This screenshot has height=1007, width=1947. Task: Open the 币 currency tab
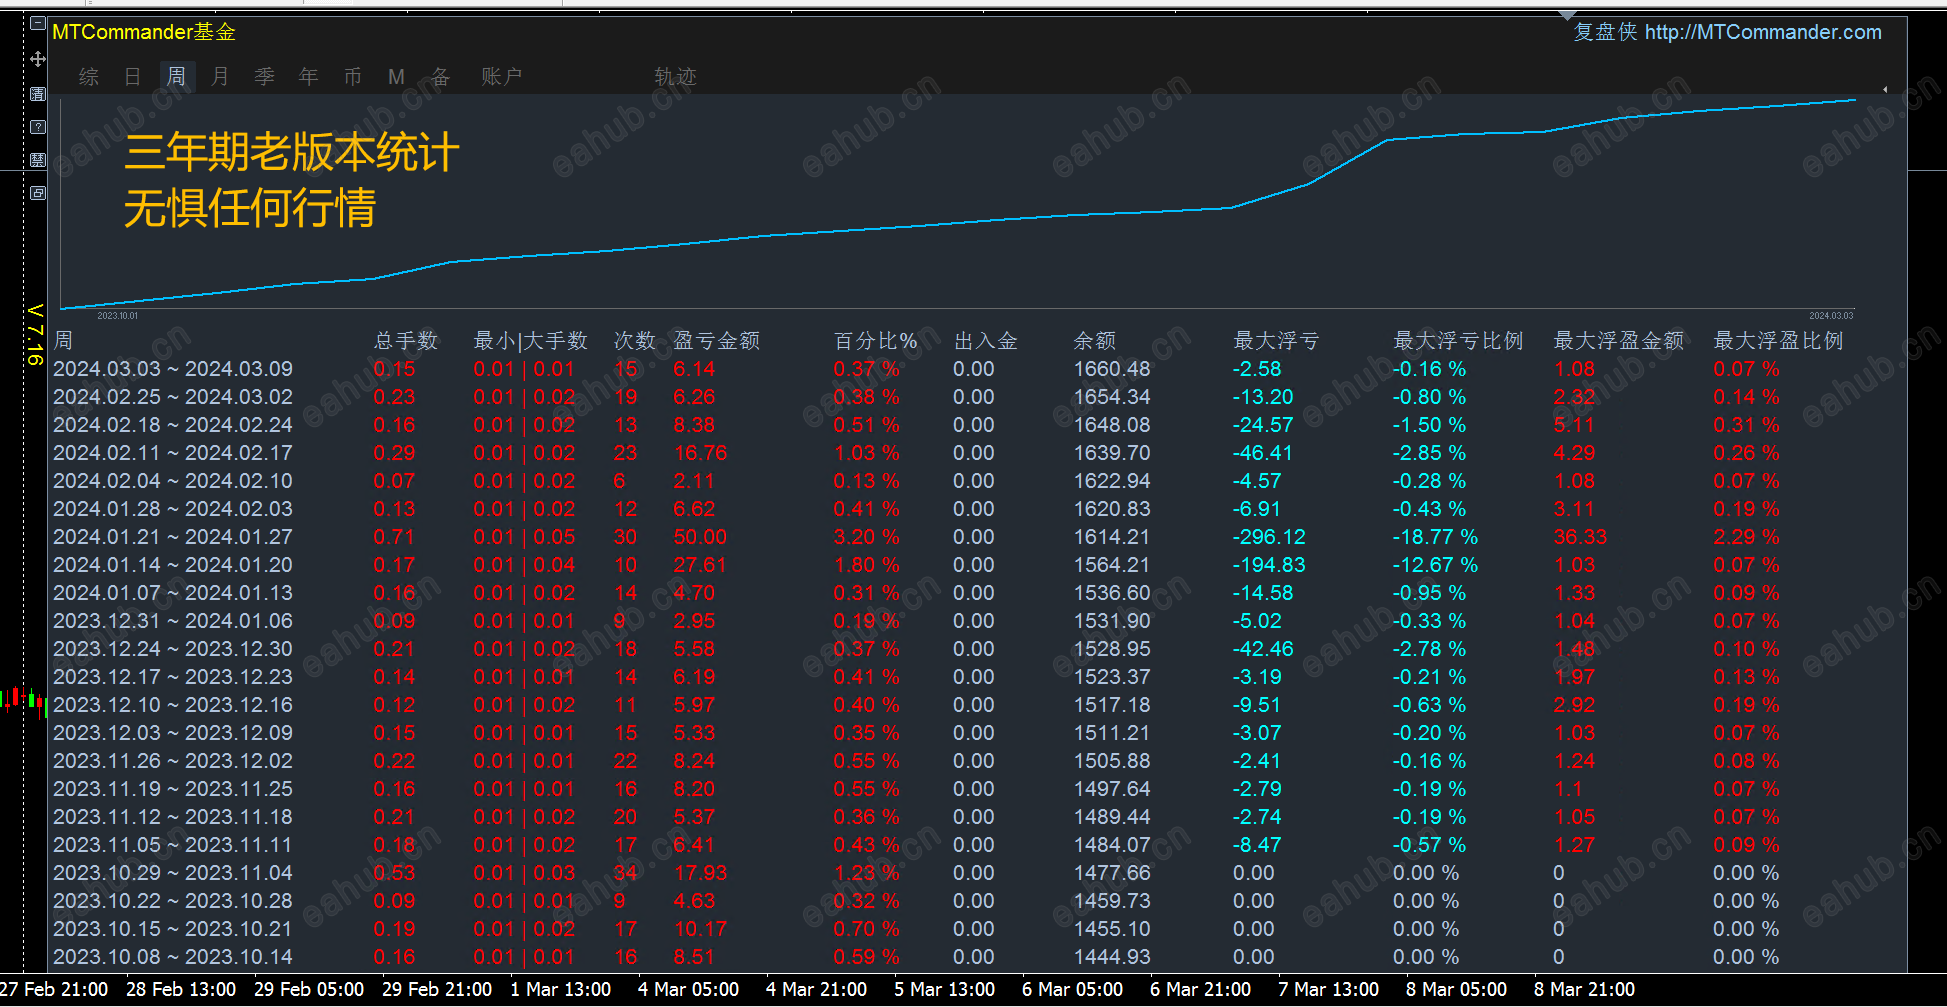pos(352,77)
